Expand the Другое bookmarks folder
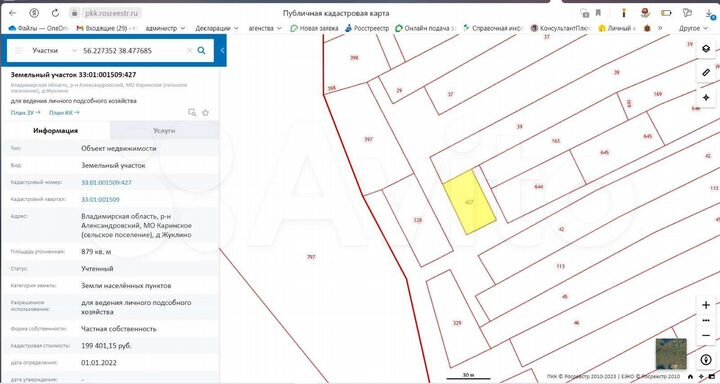The height and width of the screenshot is (384, 720). point(693,28)
